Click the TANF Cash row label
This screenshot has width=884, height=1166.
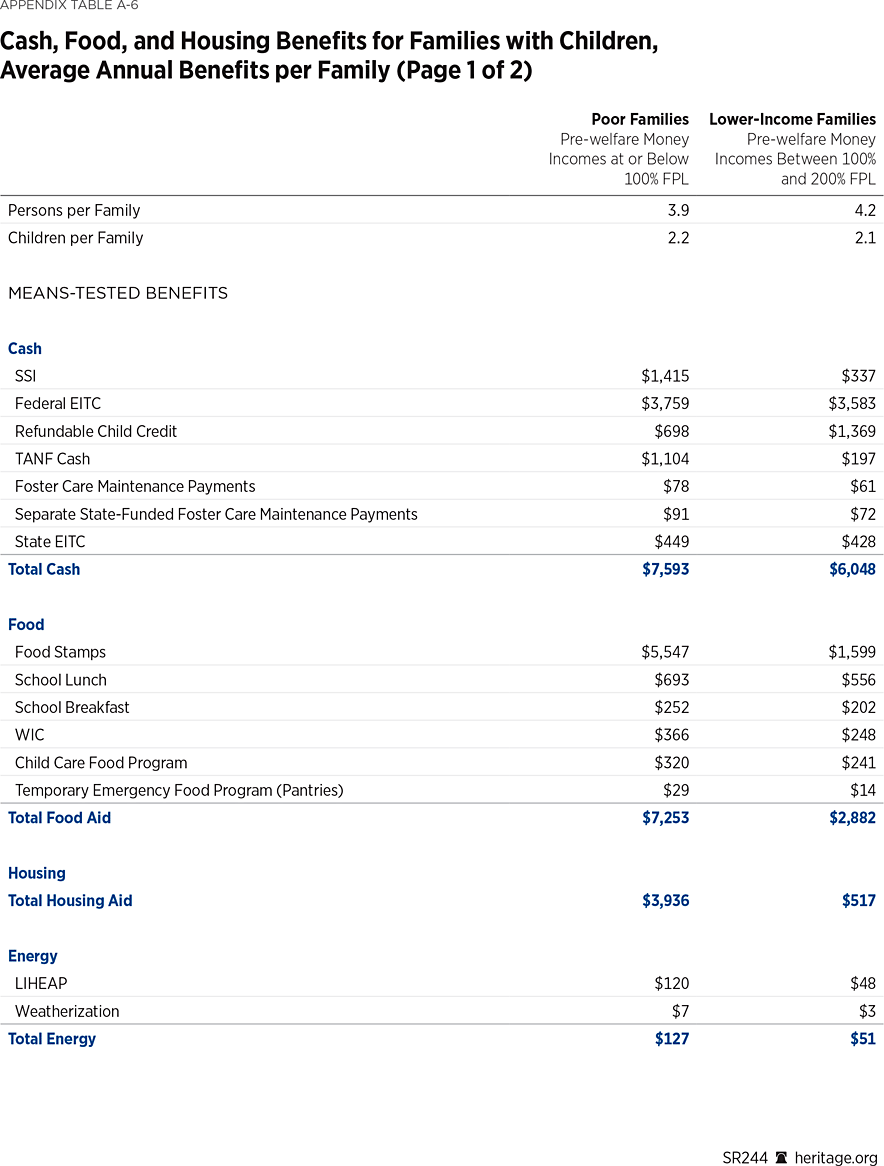pyautogui.click(x=52, y=458)
